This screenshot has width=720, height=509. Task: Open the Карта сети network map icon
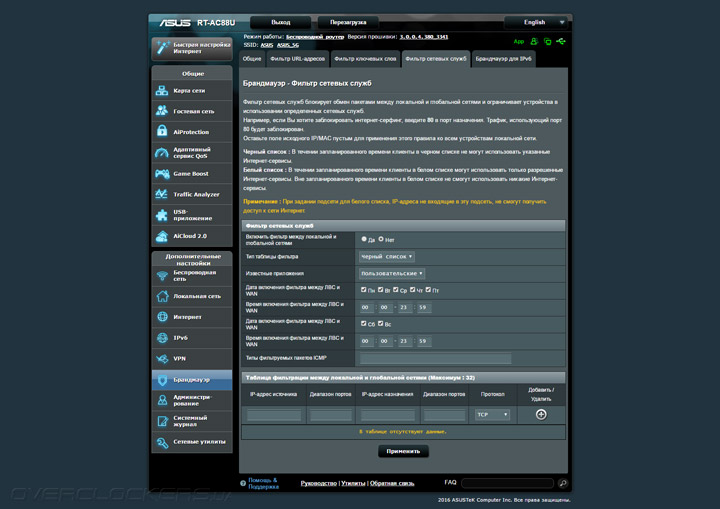pos(164,90)
